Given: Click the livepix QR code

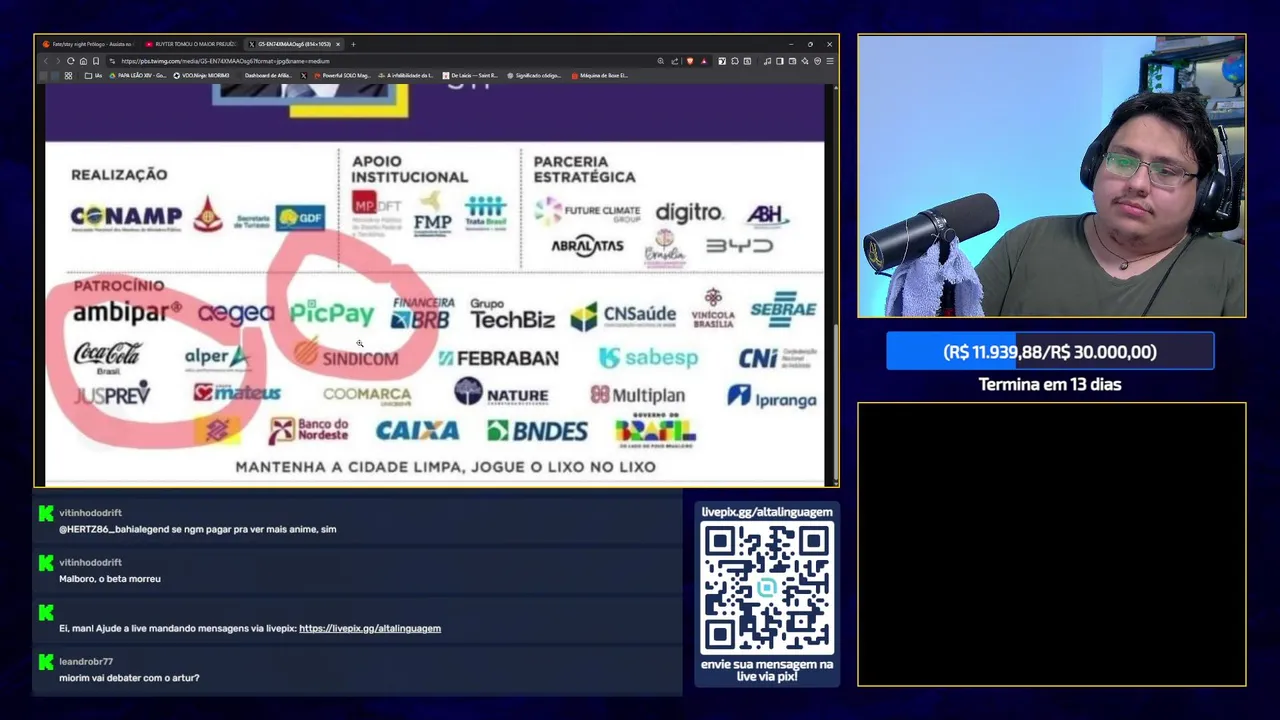Looking at the screenshot, I should pyautogui.click(x=767, y=588).
